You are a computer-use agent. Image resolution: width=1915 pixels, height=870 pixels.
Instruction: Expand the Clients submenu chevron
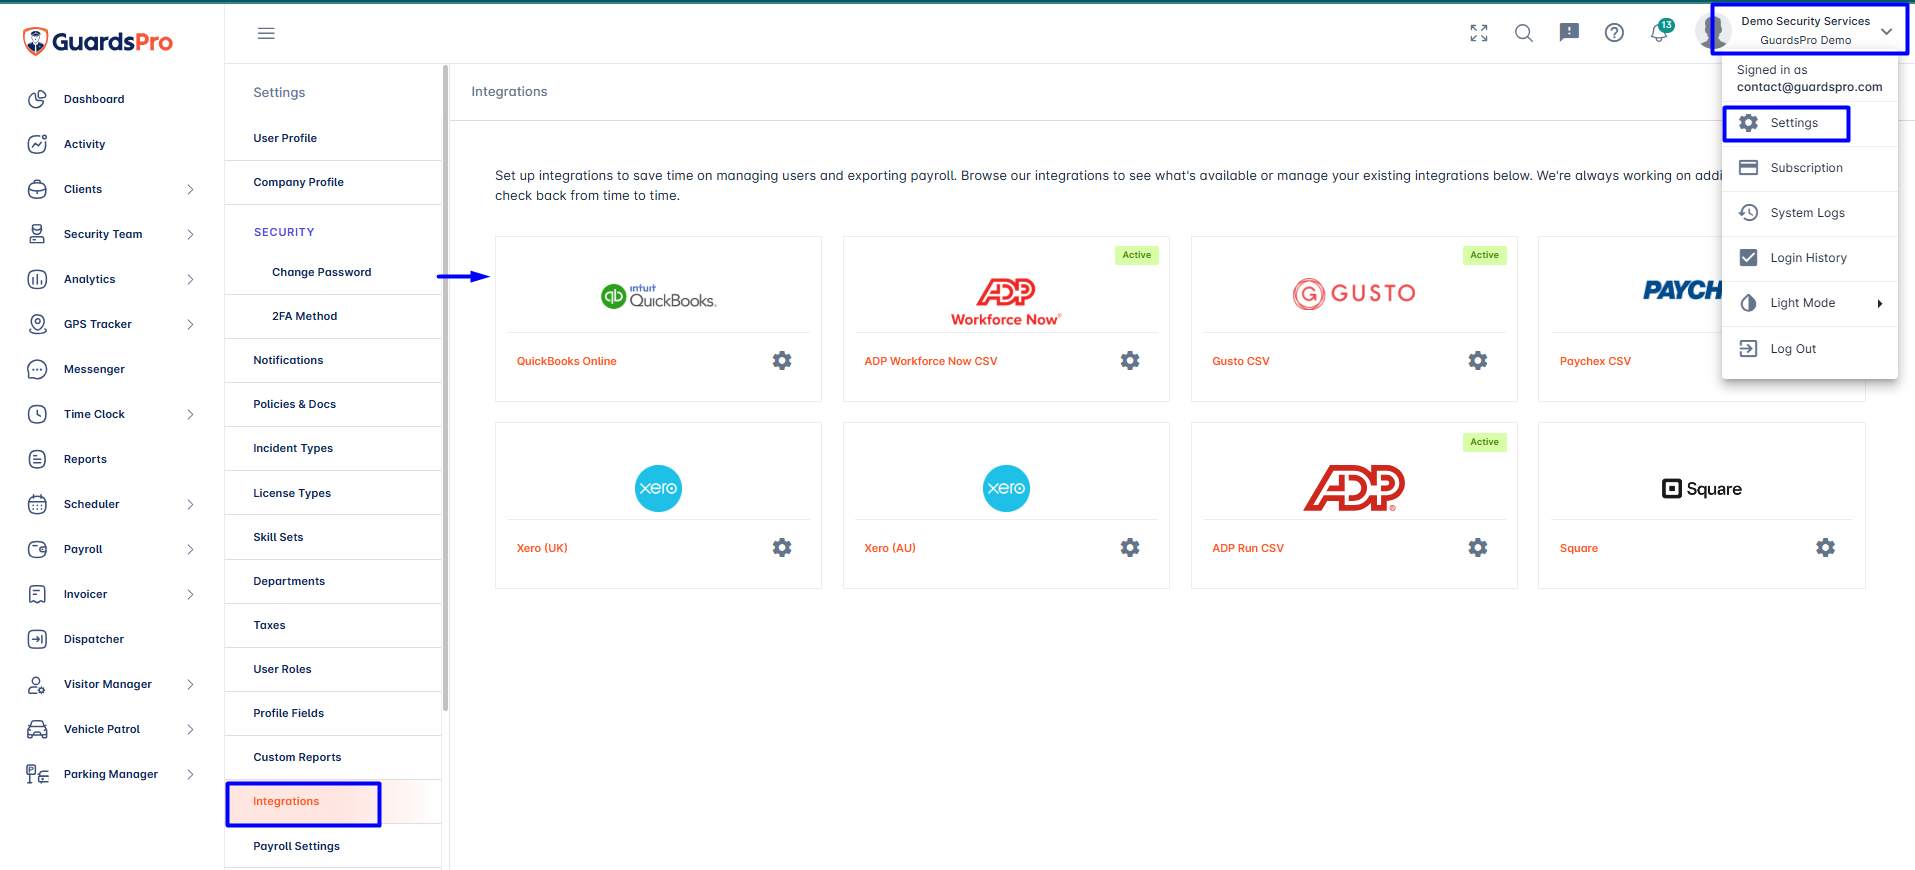pos(190,189)
